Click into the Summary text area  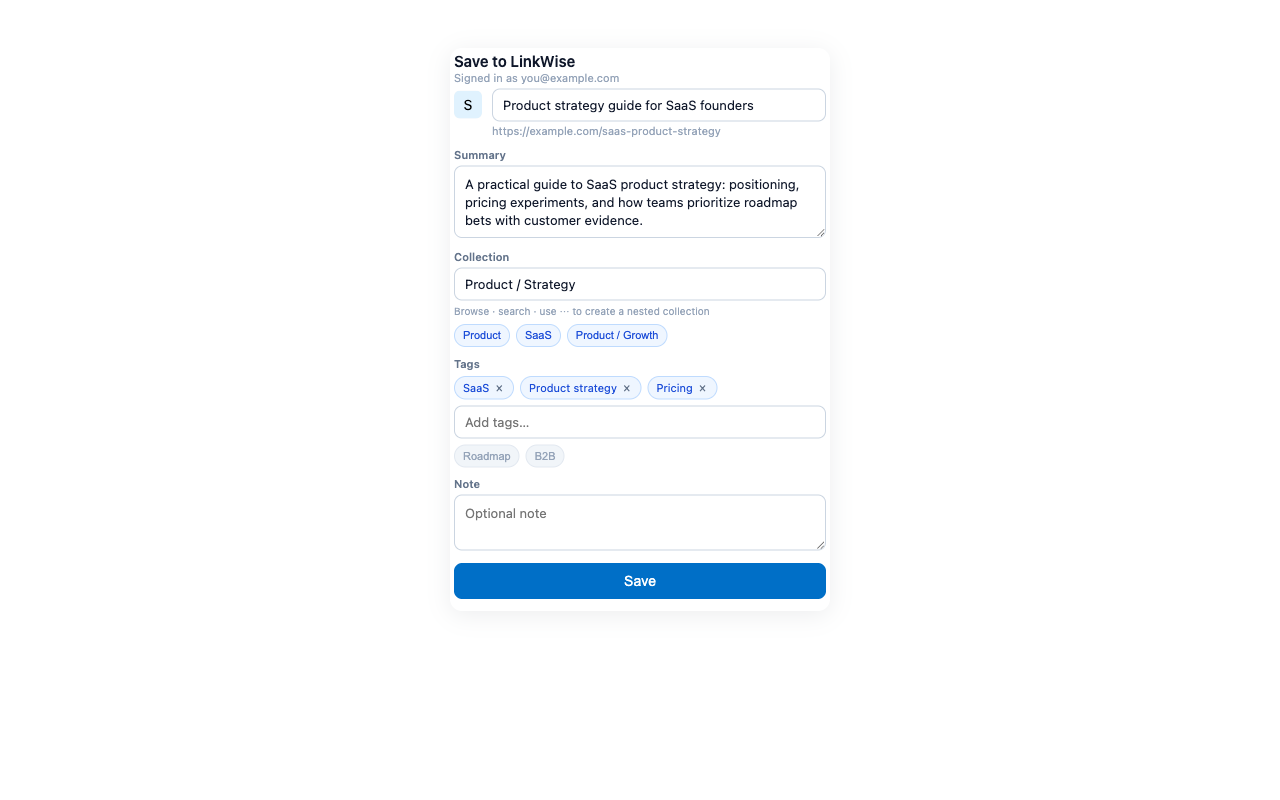click(640, 202)
